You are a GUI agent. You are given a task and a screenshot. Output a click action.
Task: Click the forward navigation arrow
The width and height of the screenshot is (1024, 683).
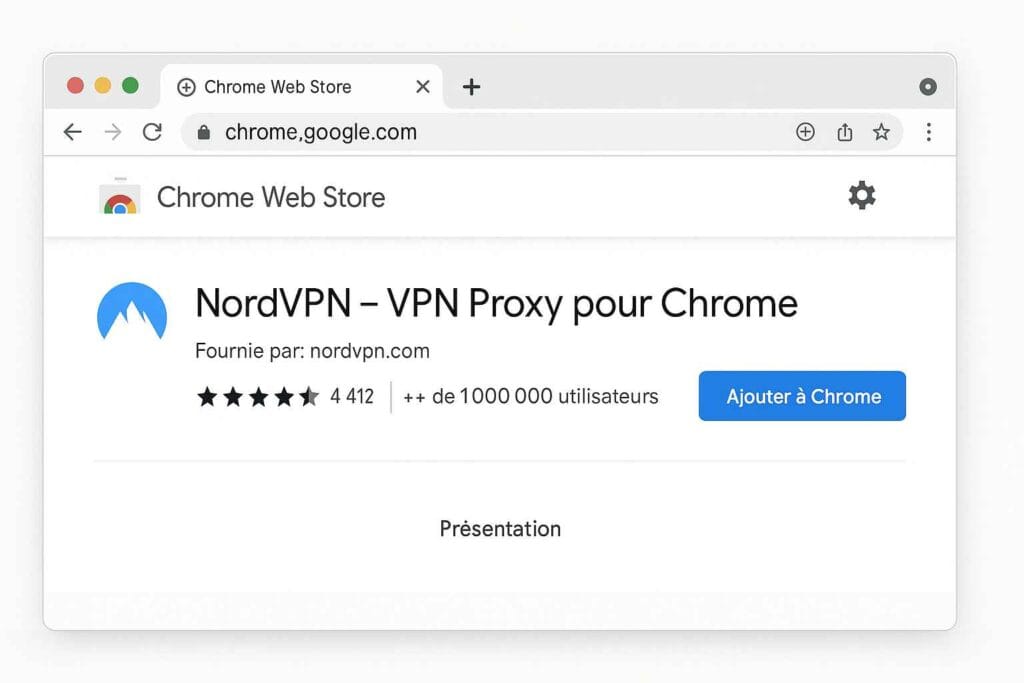click(113, 132)
